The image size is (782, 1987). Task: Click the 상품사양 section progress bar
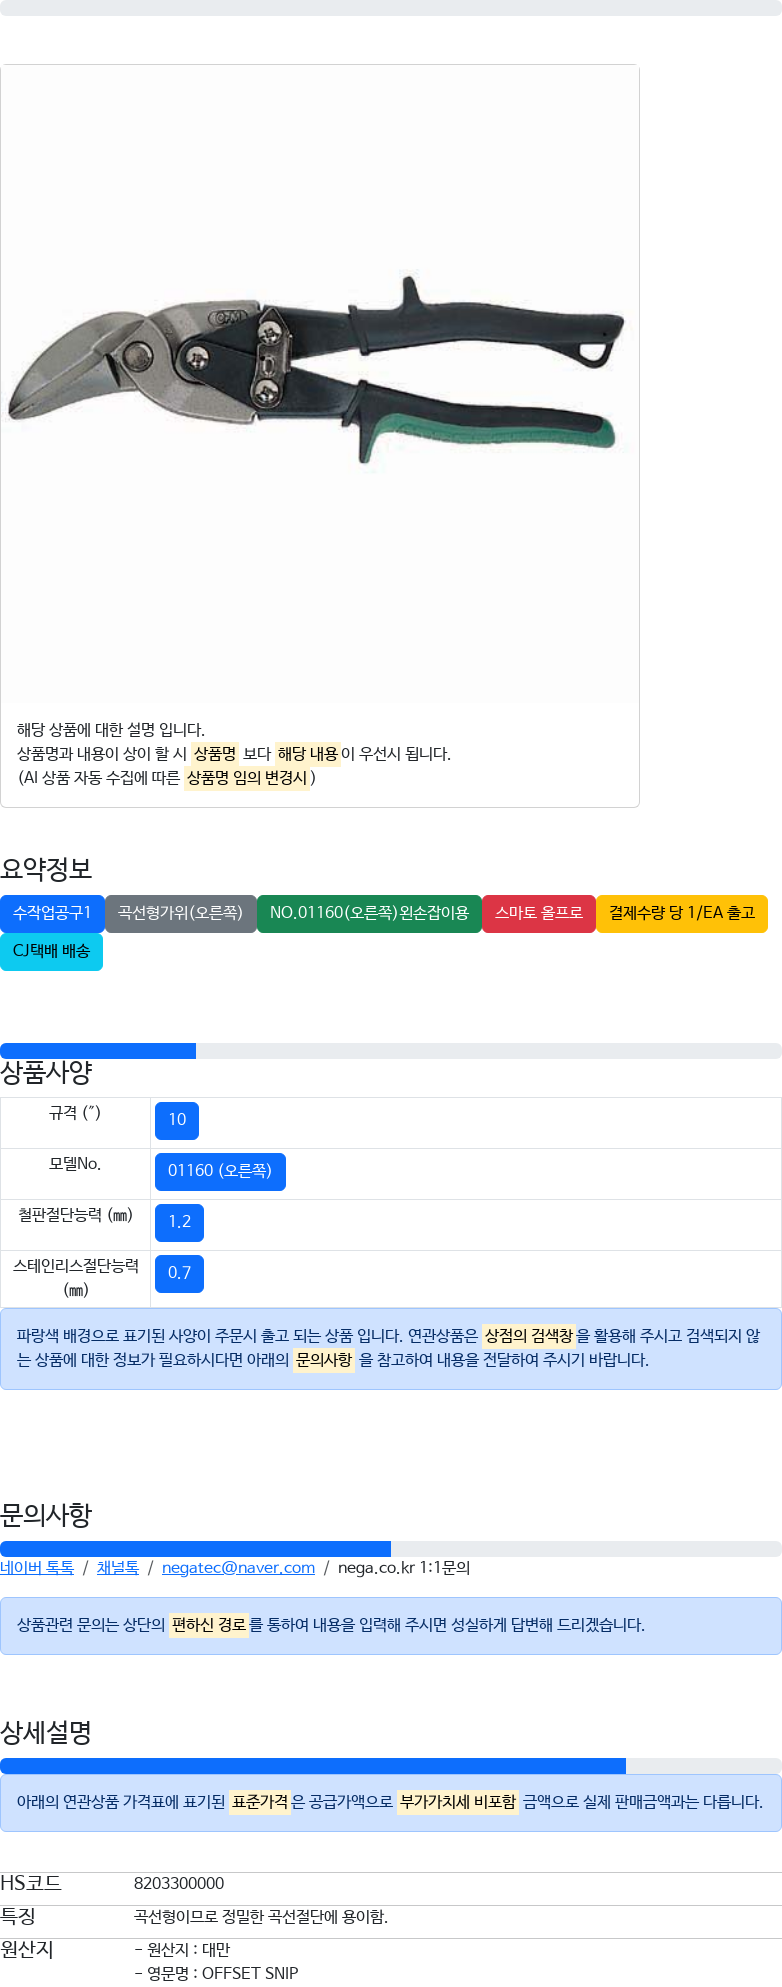[391, 1050]
